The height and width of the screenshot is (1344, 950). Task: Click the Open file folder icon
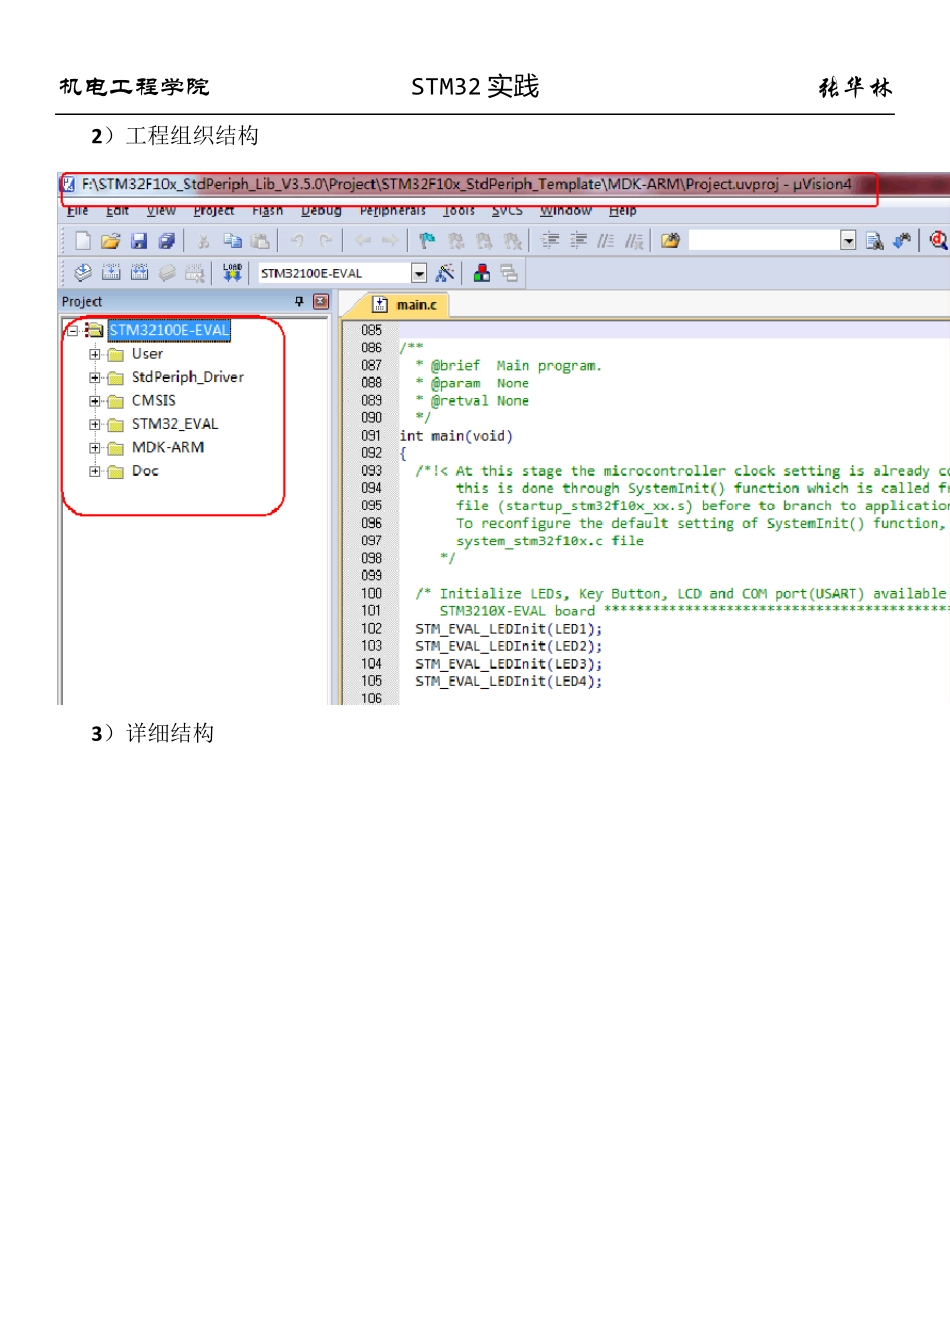tap(111, 241)
